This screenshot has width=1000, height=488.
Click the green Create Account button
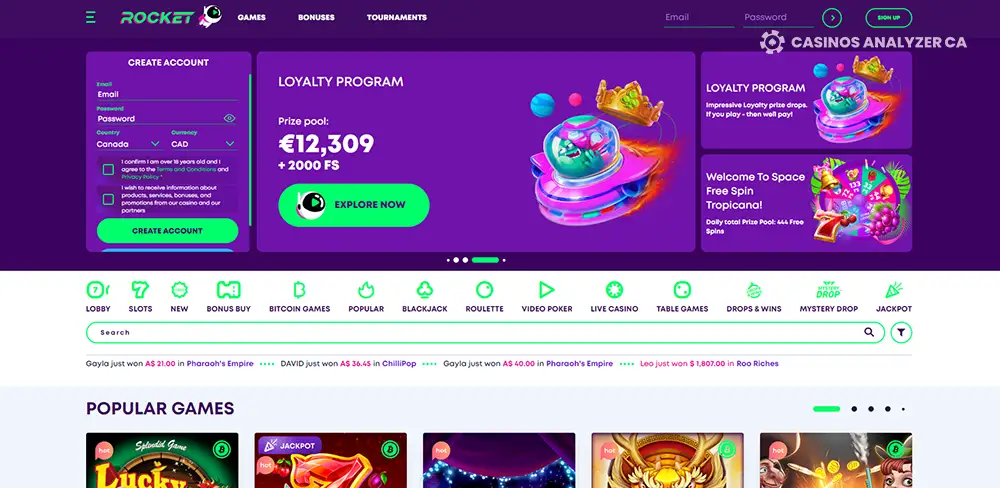[x=168, y=231]
